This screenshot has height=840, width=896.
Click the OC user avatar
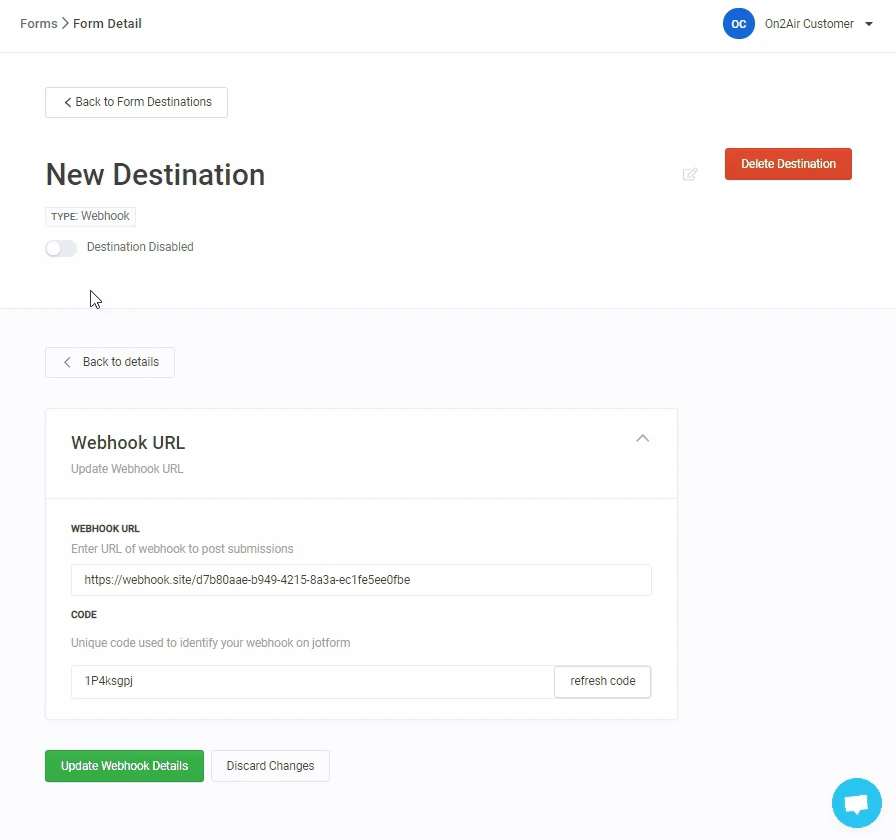click(x=738, y=24)
